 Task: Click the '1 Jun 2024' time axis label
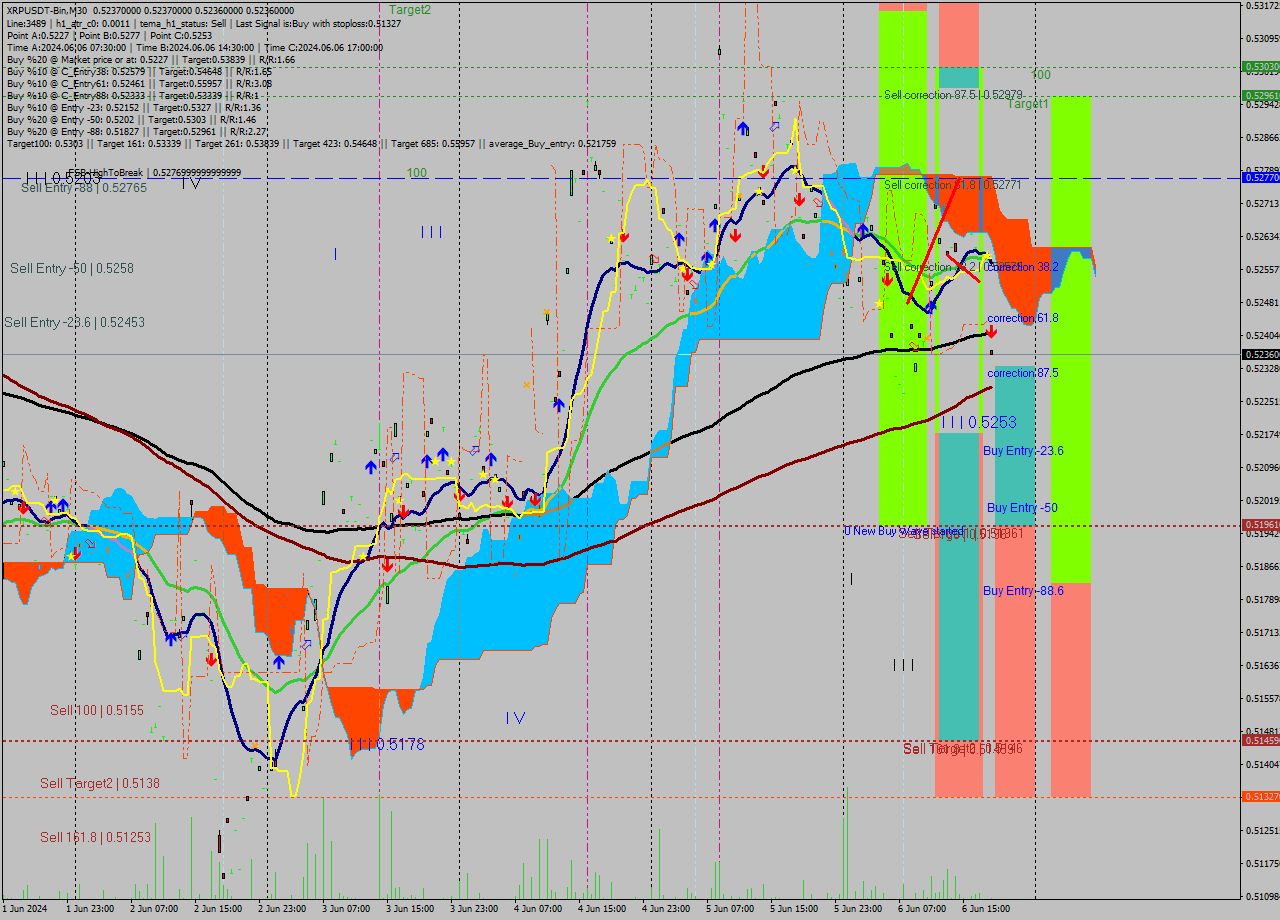[x=25, y=910]
